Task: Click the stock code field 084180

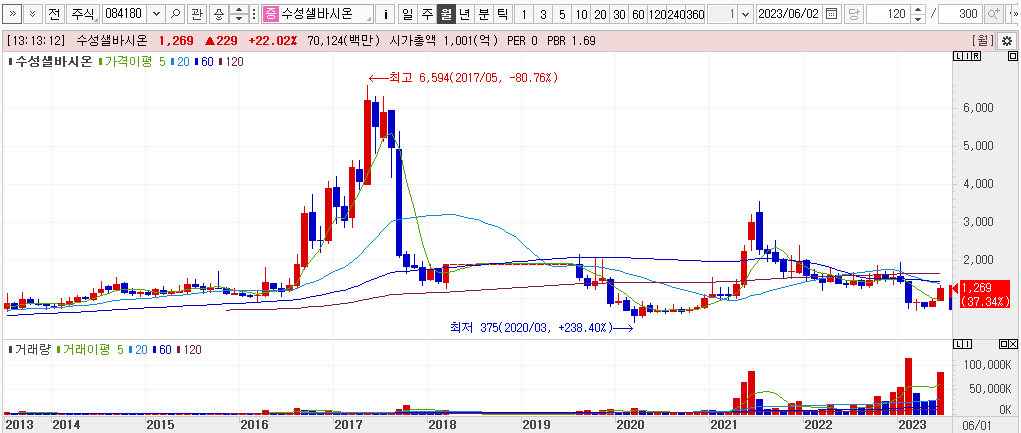Action: coord(125,14)
